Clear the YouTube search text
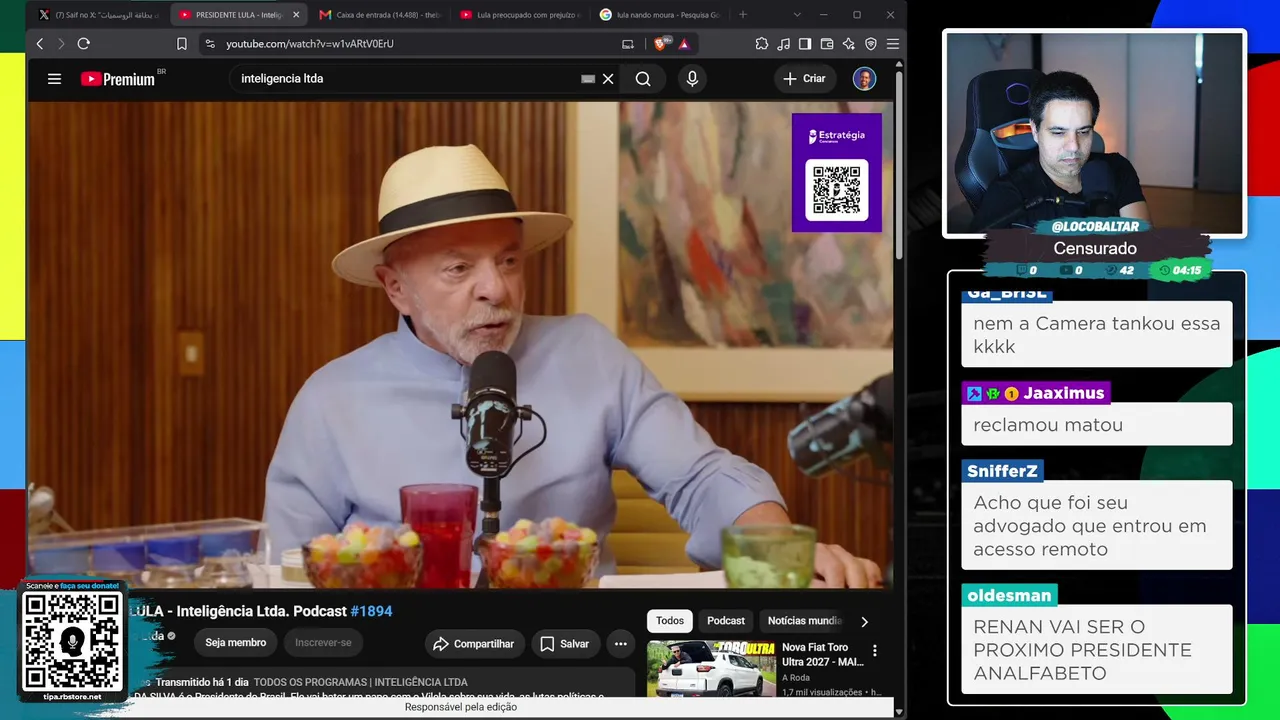Viewport: 1280px width, 720px height. click(x=608, y=79)
